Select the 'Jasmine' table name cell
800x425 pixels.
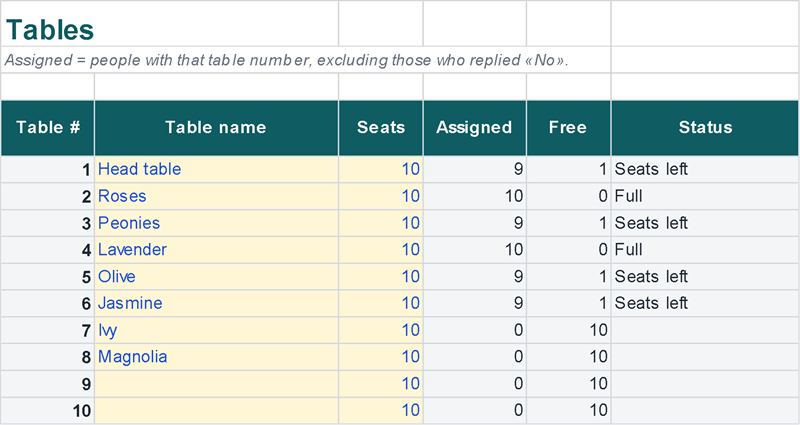pos(216,304)
